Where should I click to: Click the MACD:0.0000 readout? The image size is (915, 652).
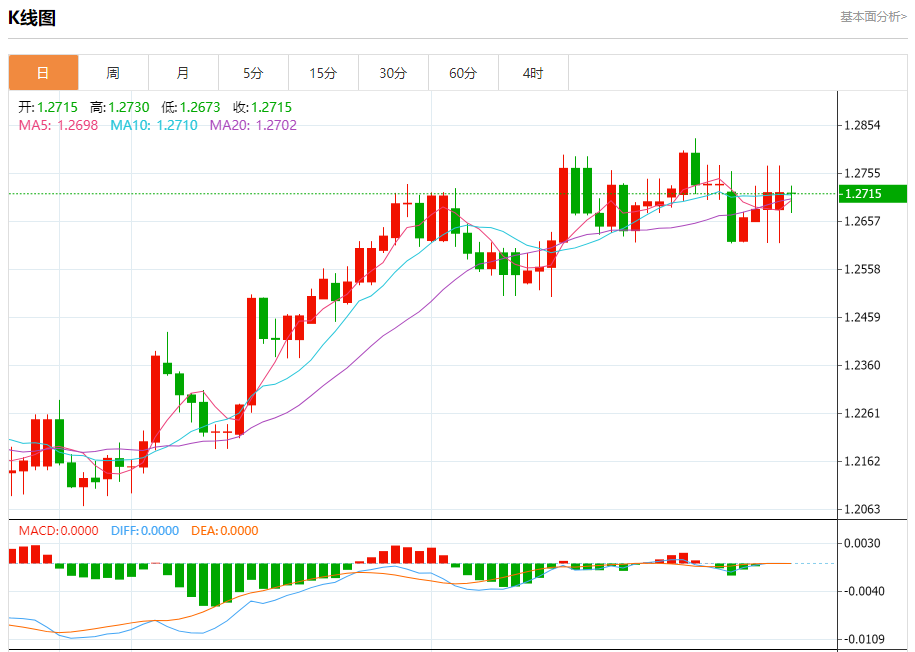coord(58,531)
